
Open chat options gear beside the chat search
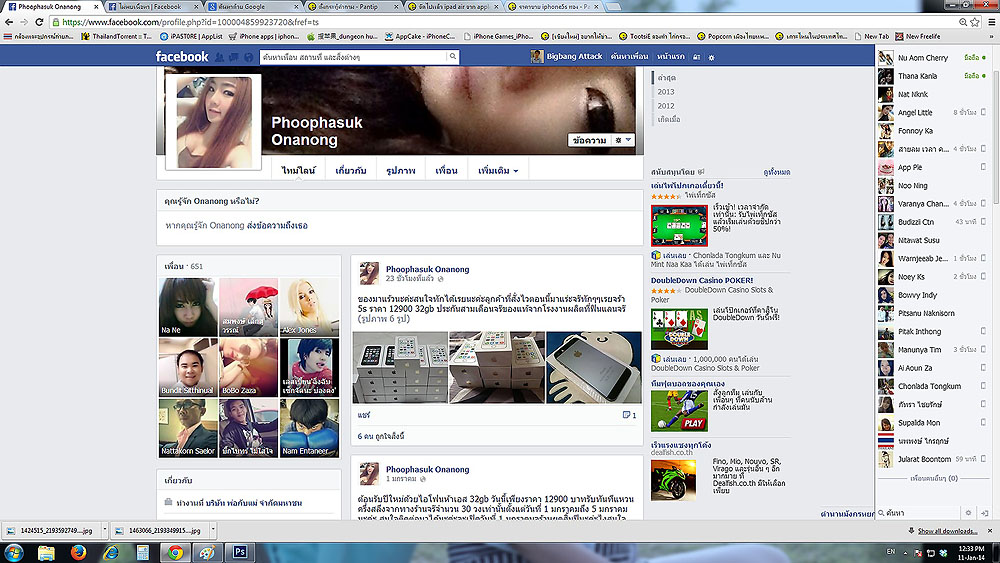coord(968,513)
